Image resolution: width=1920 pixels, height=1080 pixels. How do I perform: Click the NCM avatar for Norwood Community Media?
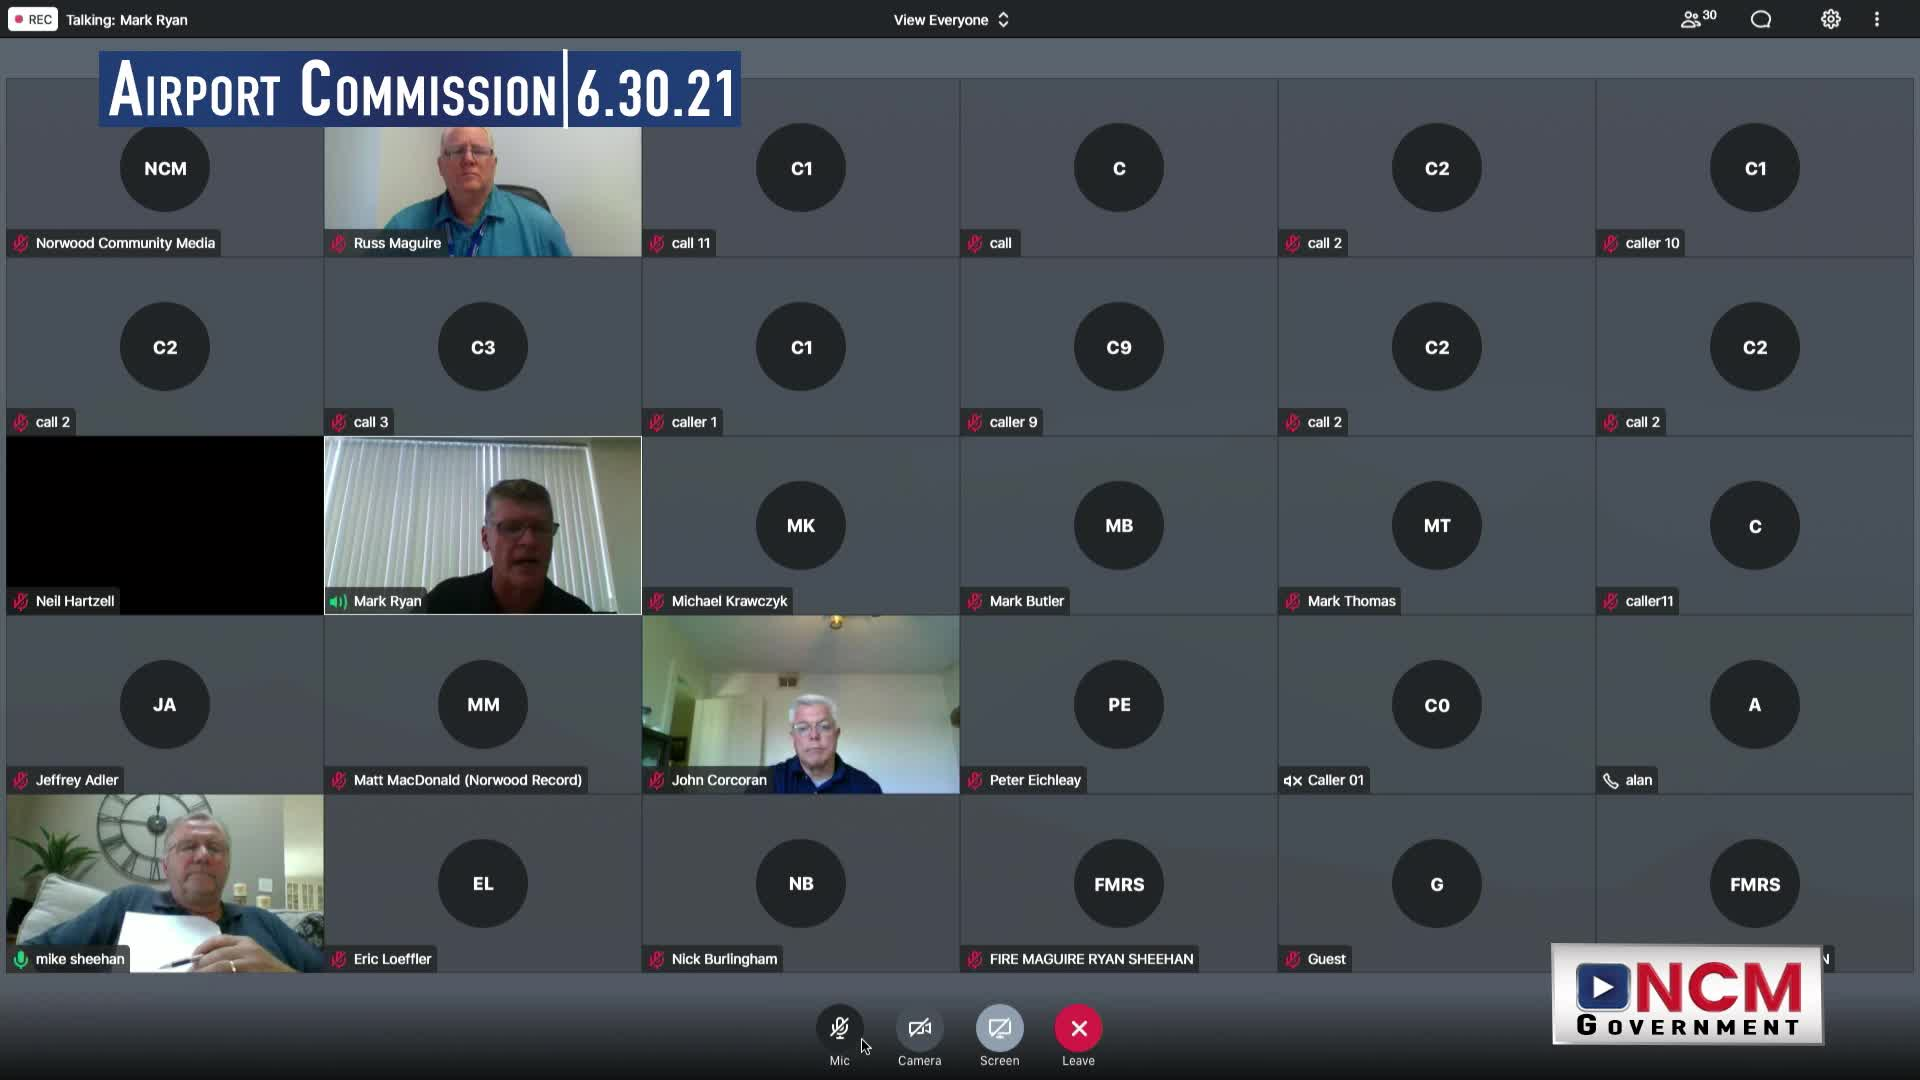point(165,168)
